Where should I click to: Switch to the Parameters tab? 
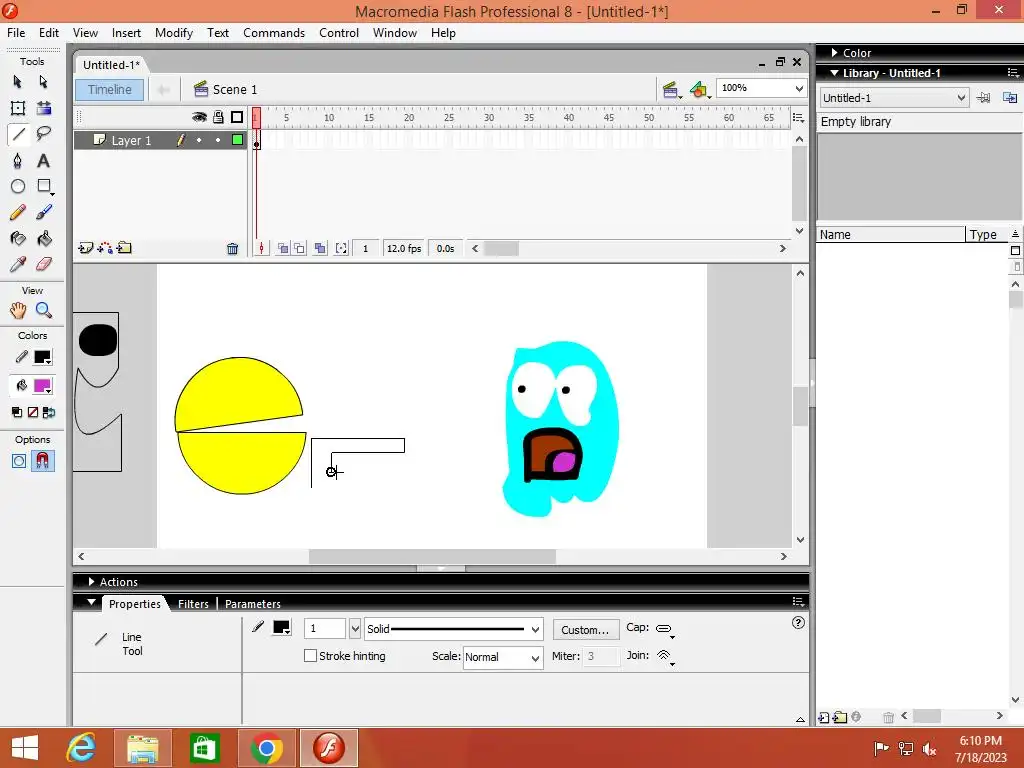pos(253,604)
